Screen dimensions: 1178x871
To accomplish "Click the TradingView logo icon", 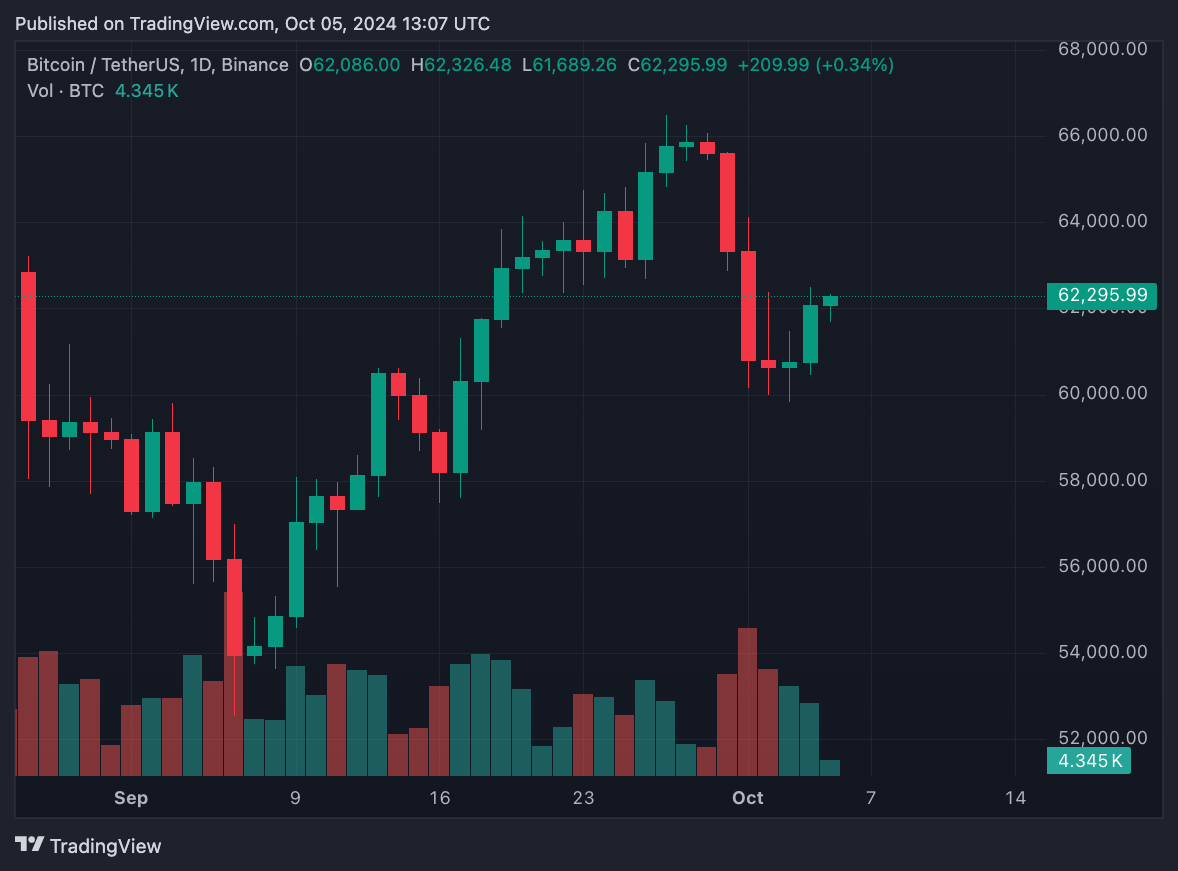I will (29, 845).
